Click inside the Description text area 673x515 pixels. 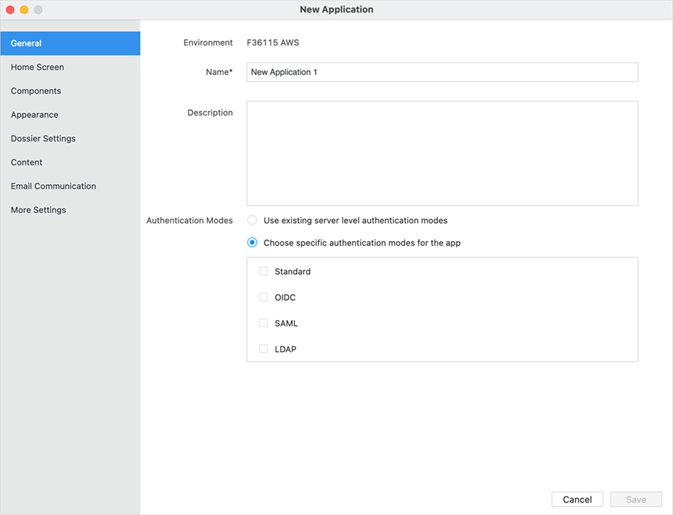click(x=441, y=153)
